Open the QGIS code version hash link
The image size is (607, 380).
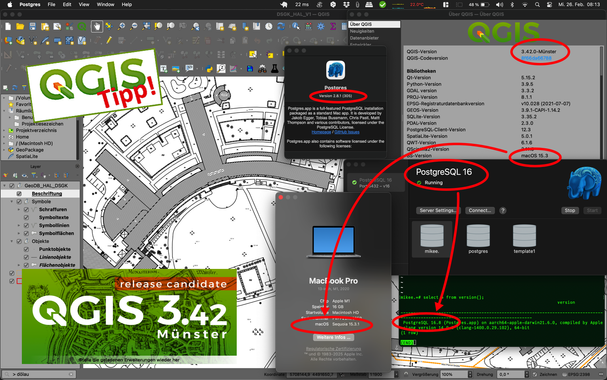pyautogui.click(x=536, y=58)
